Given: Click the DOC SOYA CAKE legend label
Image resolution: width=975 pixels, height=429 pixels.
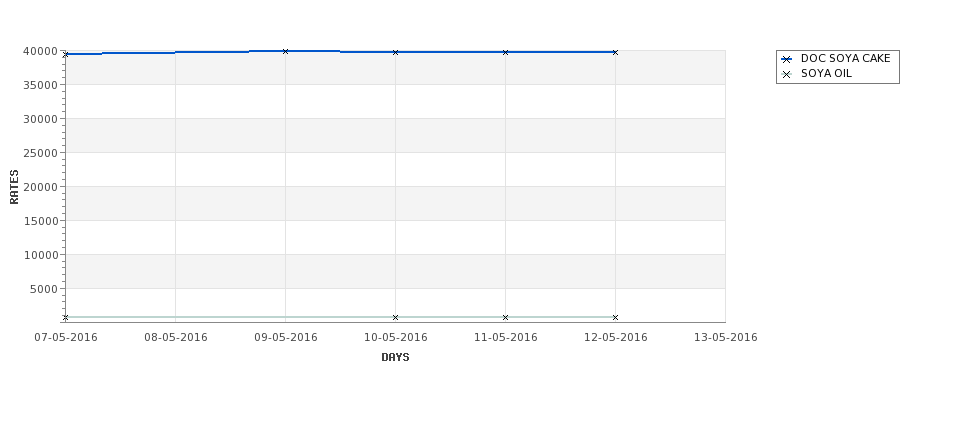Looking at the screenshot, I should click(846, 58).
